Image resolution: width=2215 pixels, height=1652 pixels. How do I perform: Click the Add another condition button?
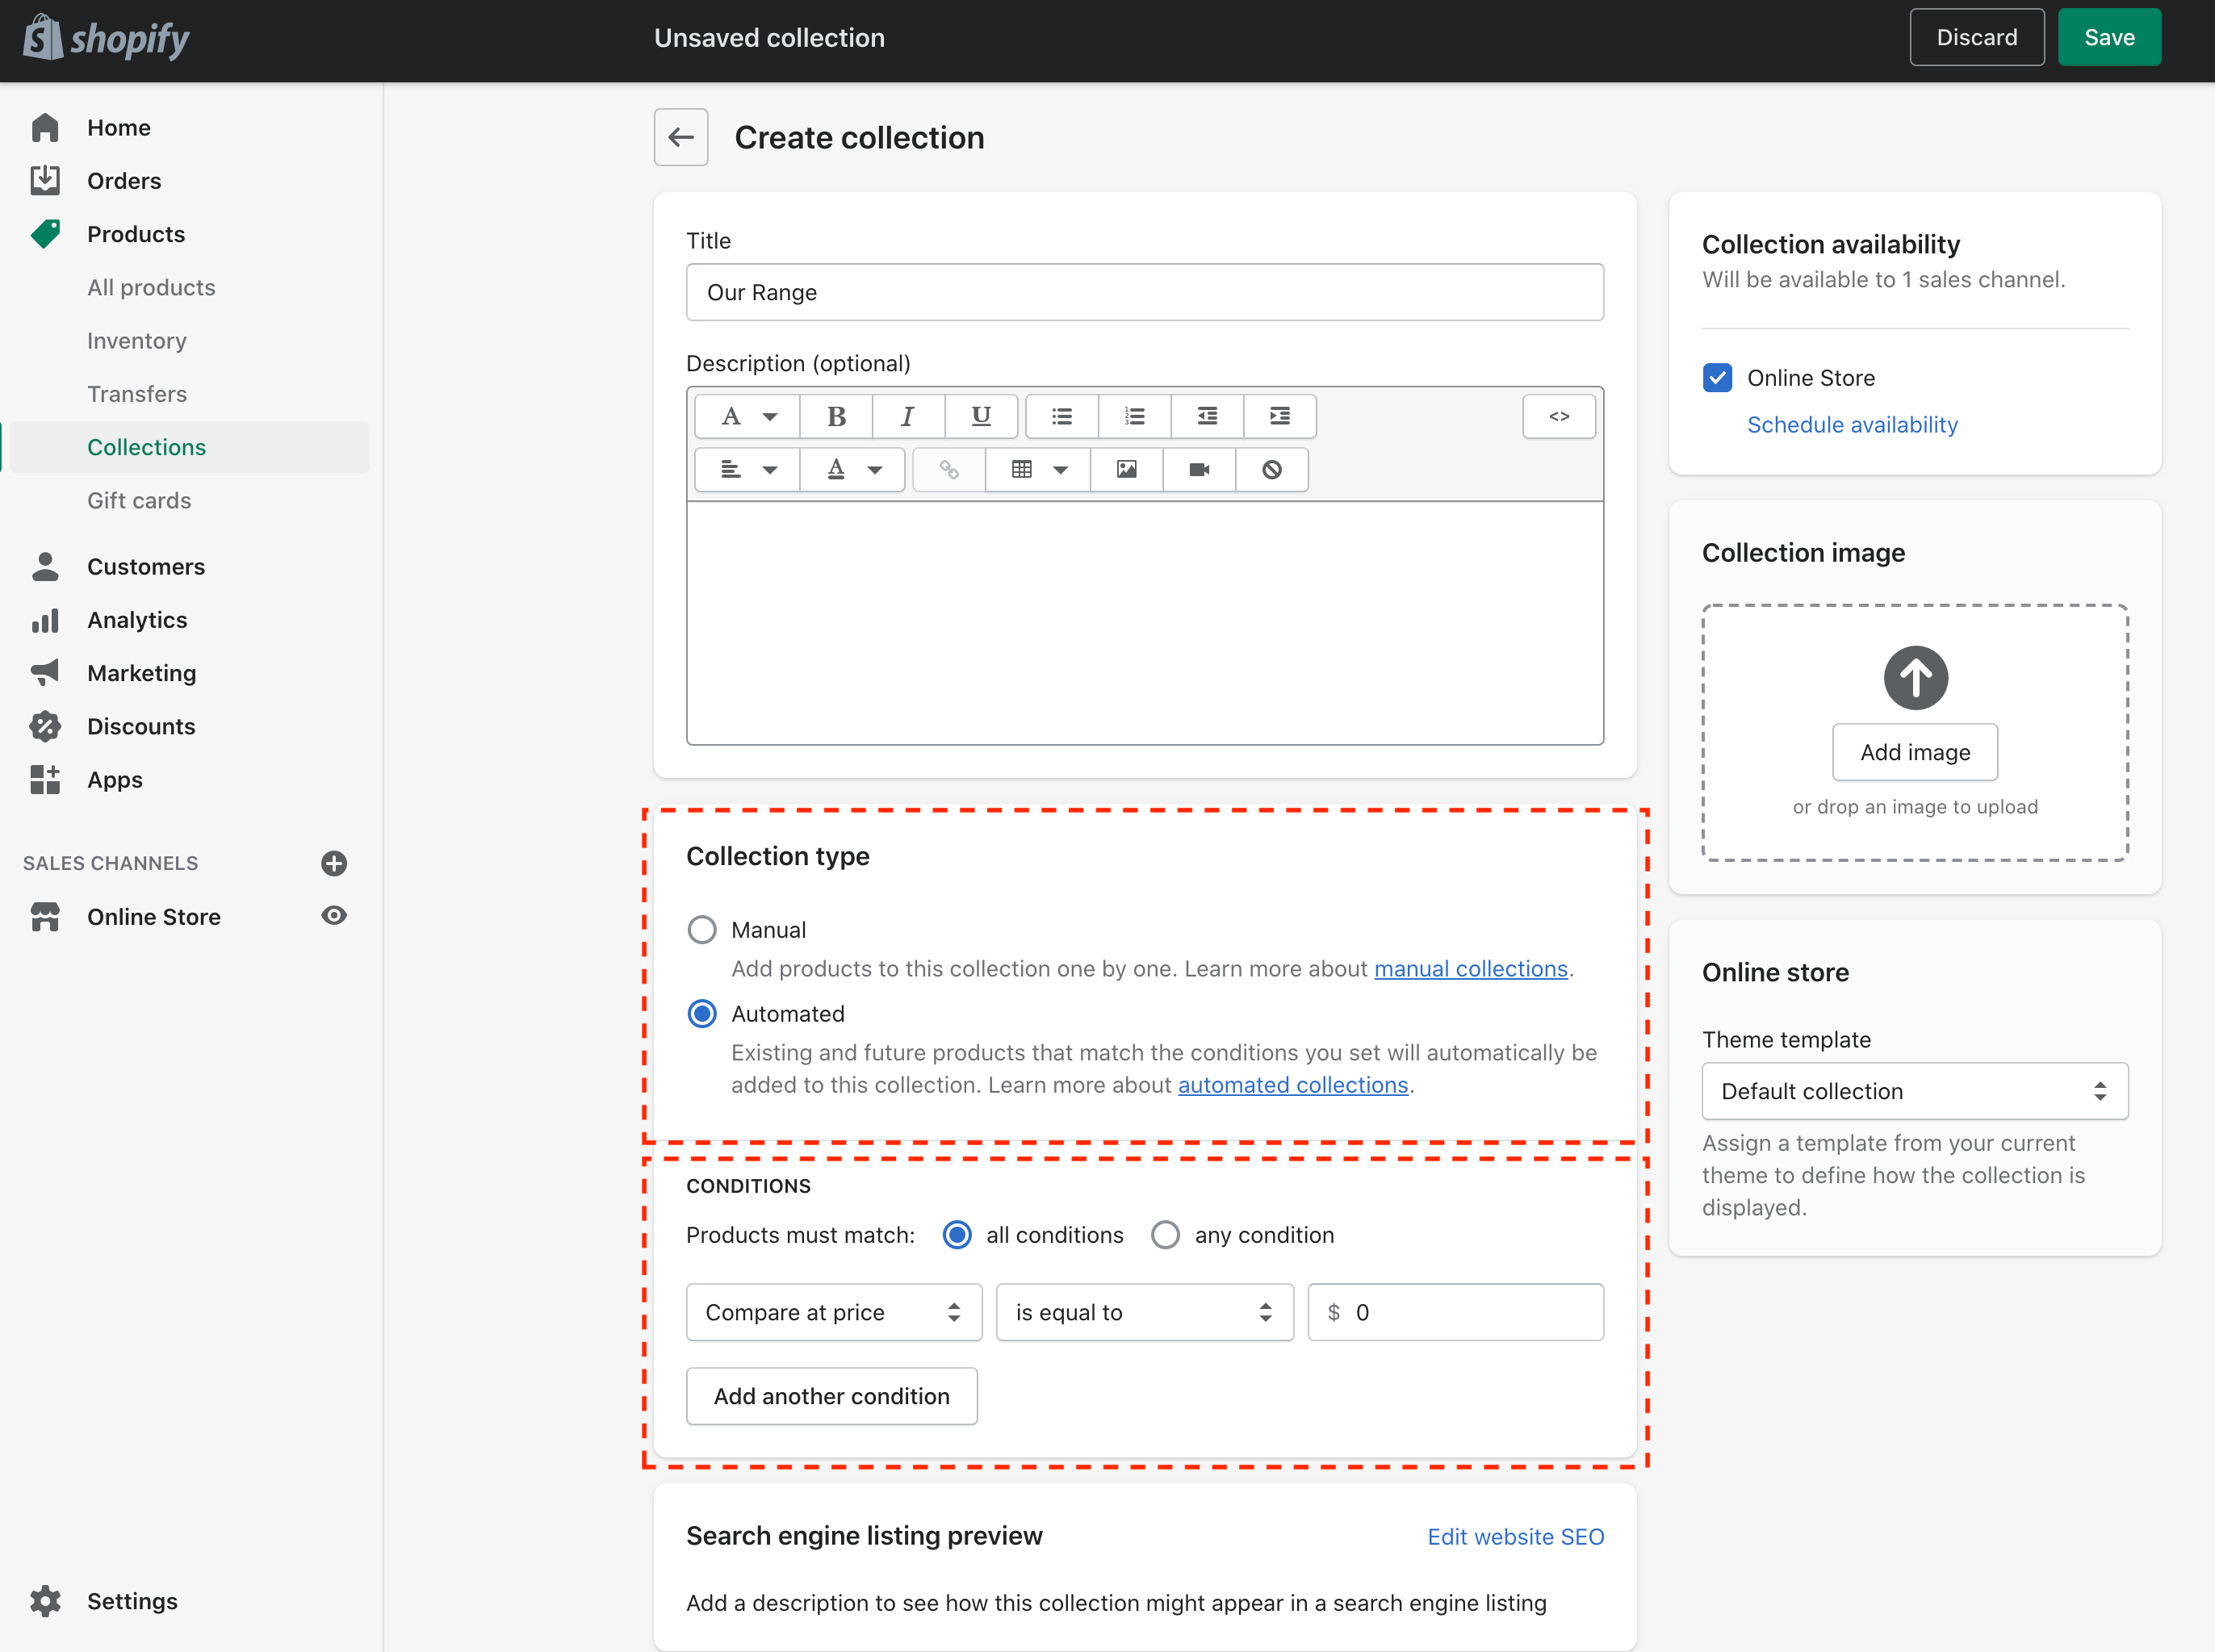pos(831,1396)
